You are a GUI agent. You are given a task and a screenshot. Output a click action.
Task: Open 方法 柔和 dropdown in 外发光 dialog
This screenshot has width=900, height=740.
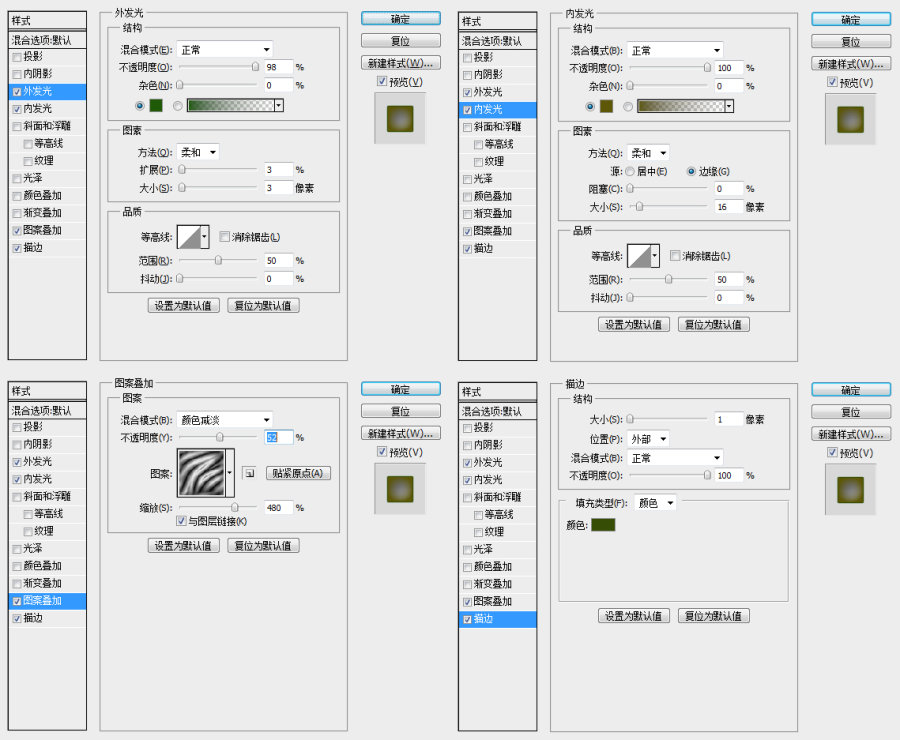[x=197, y=152]
